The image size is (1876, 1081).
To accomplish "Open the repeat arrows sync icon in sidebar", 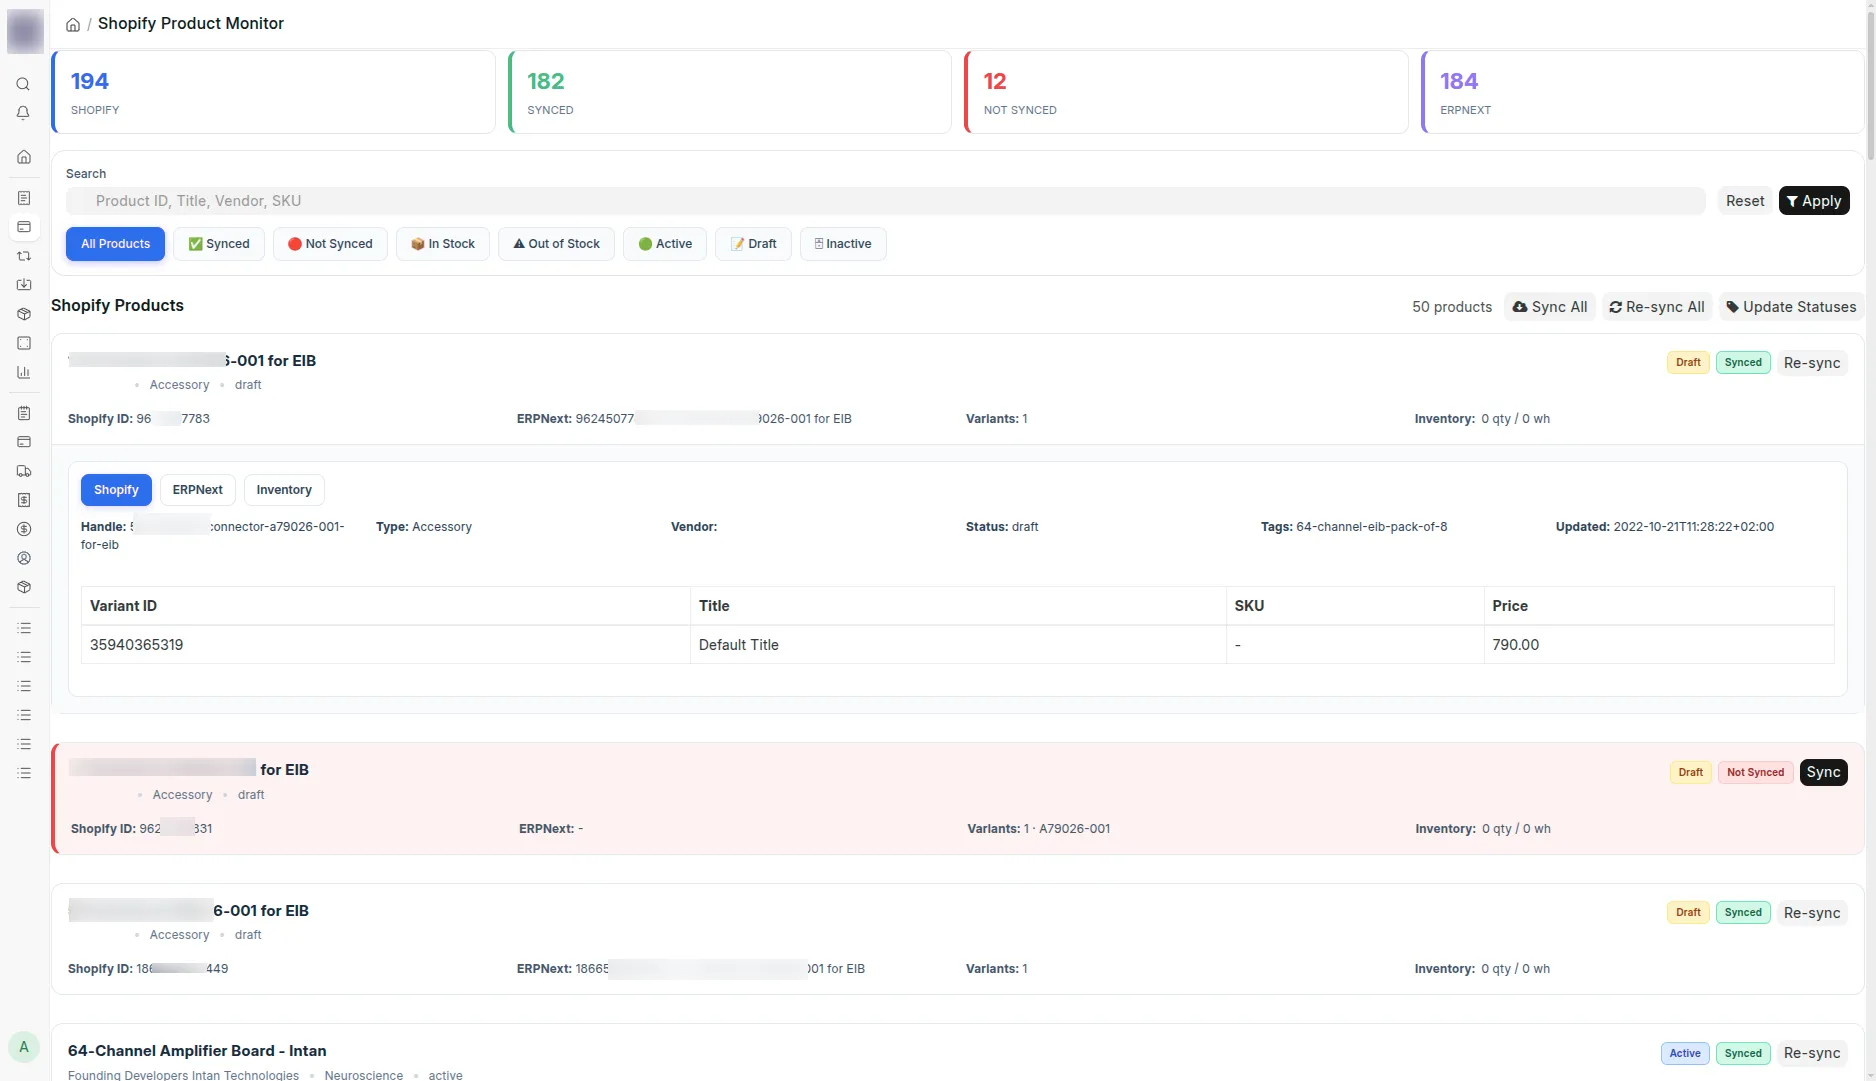I will pos(24,256).
